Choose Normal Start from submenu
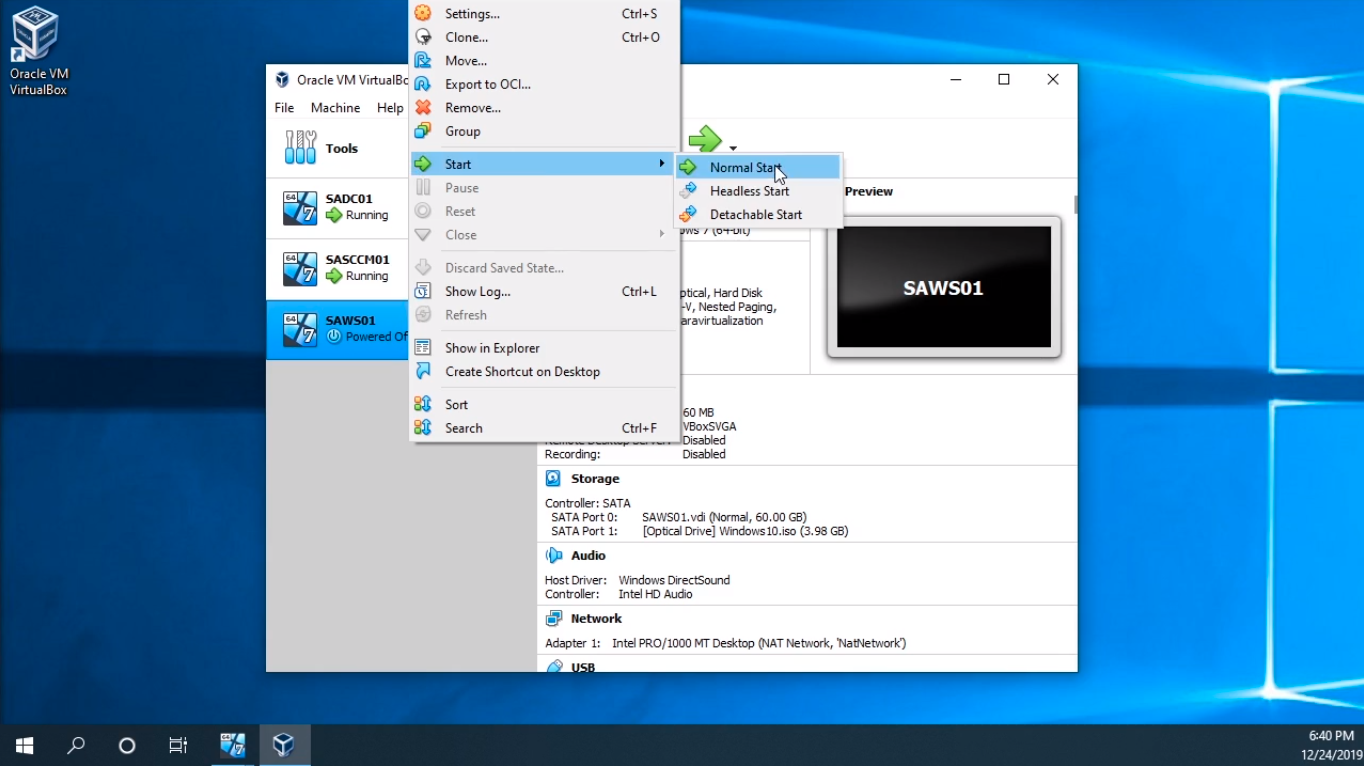This screenshot has height=766, width=1364. coord(745,168)
